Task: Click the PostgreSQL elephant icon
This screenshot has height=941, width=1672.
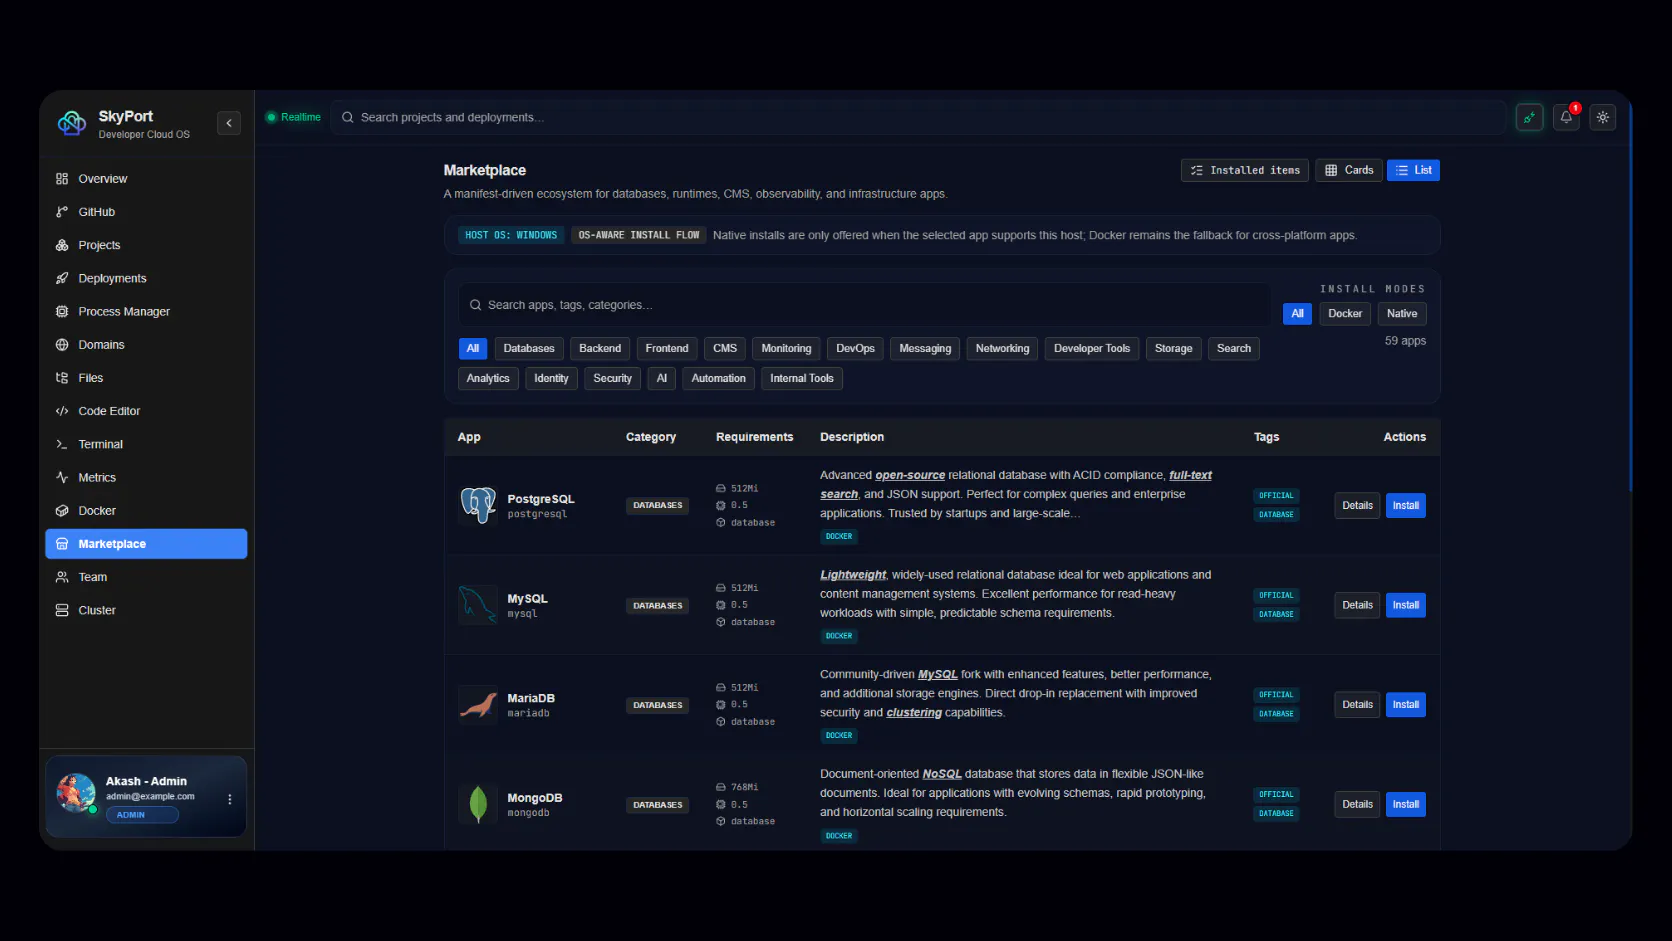Action: [478, 505]
